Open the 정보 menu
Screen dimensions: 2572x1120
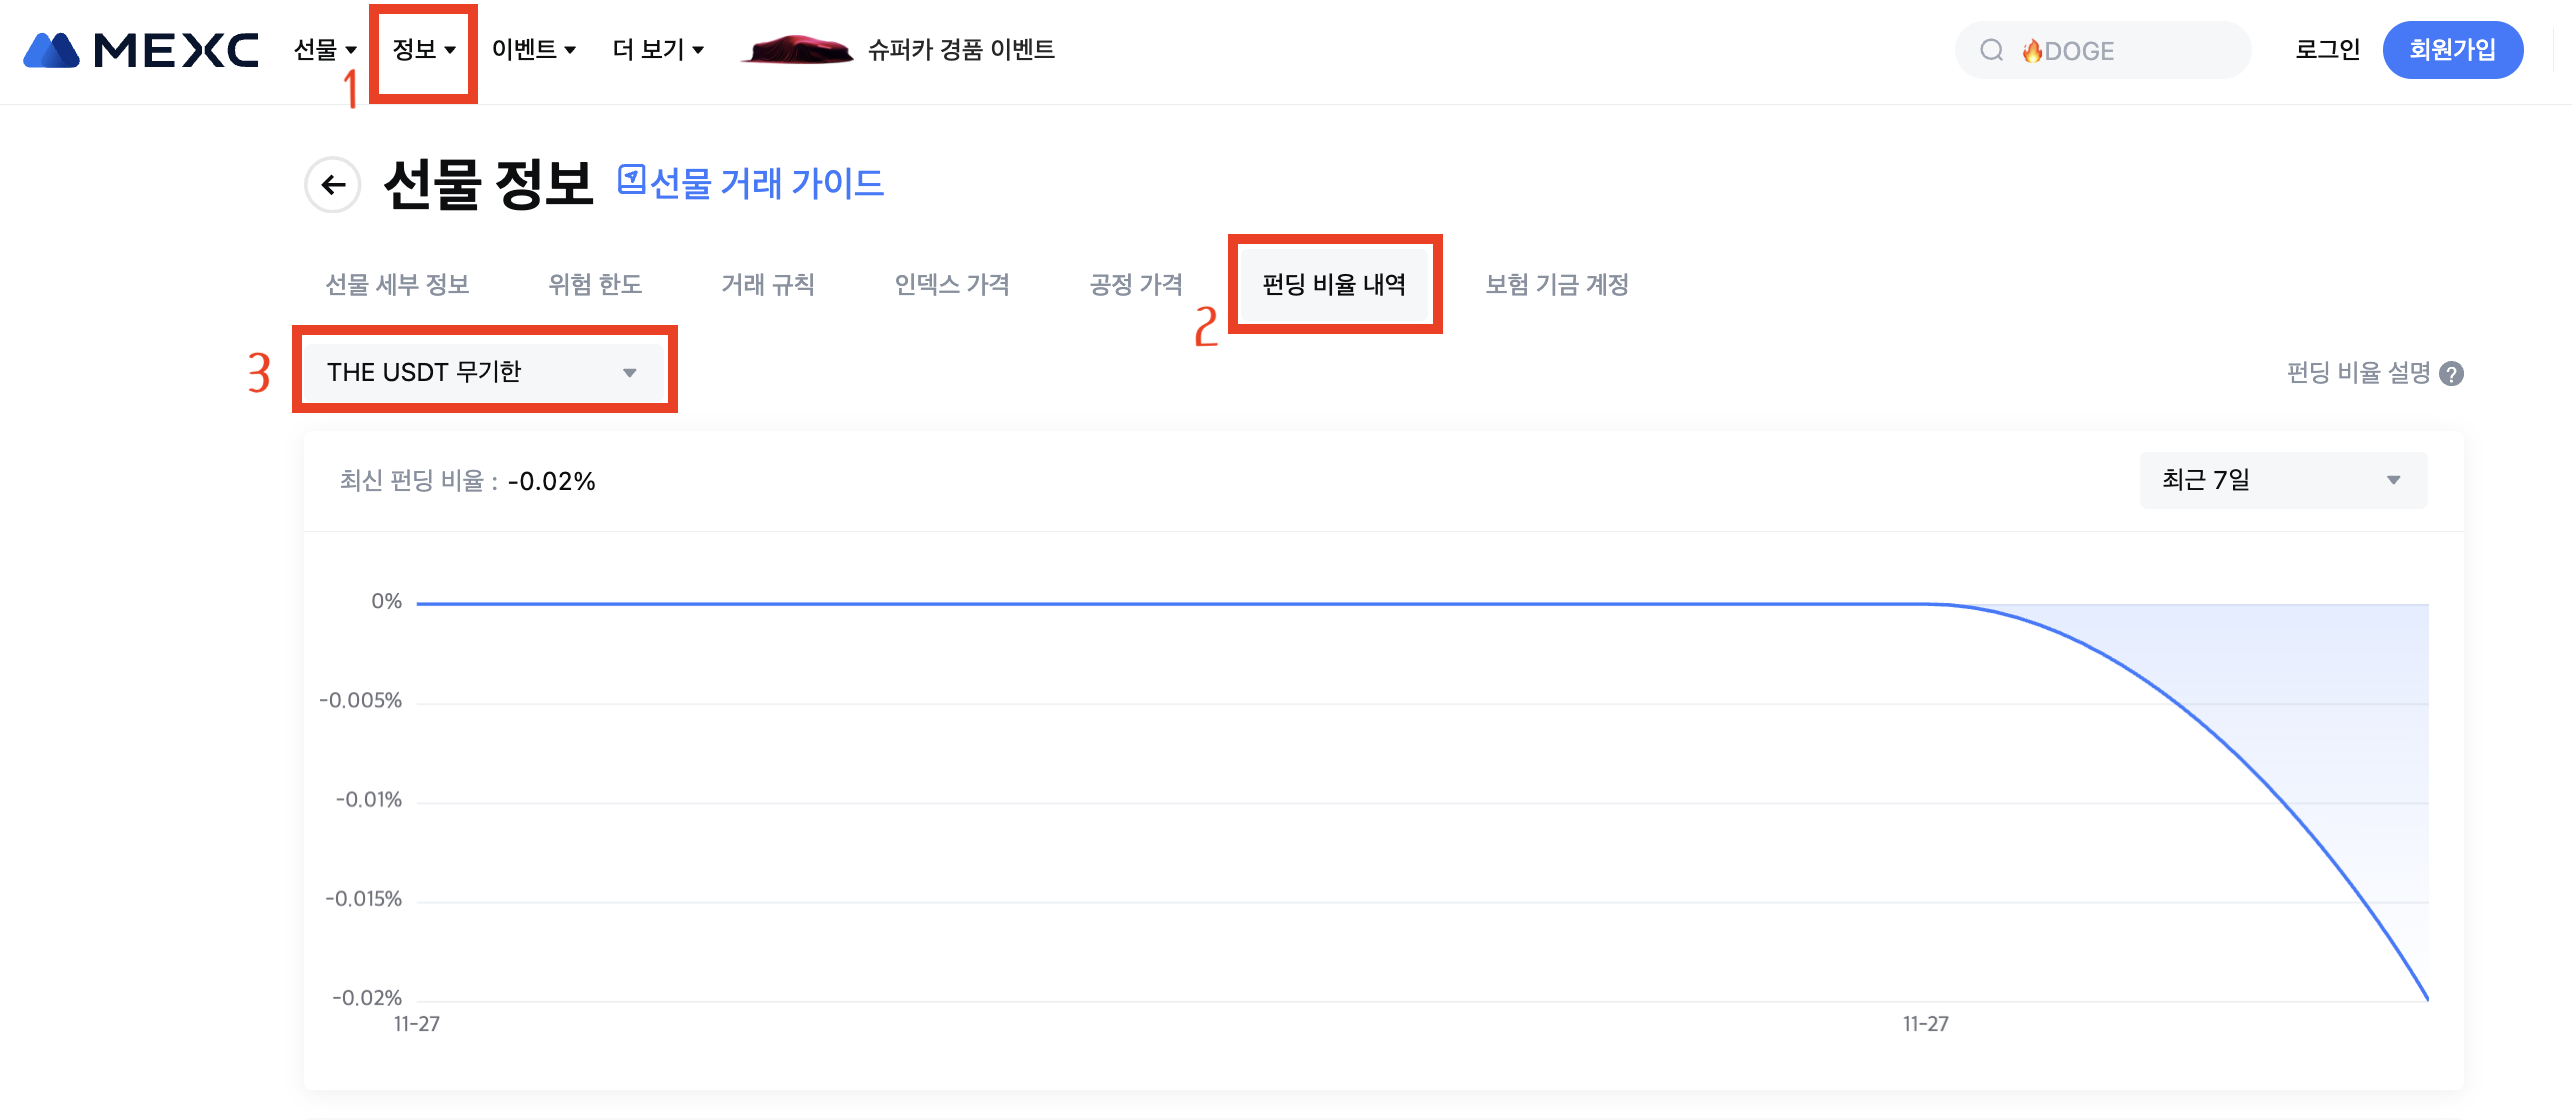point(423,50)
